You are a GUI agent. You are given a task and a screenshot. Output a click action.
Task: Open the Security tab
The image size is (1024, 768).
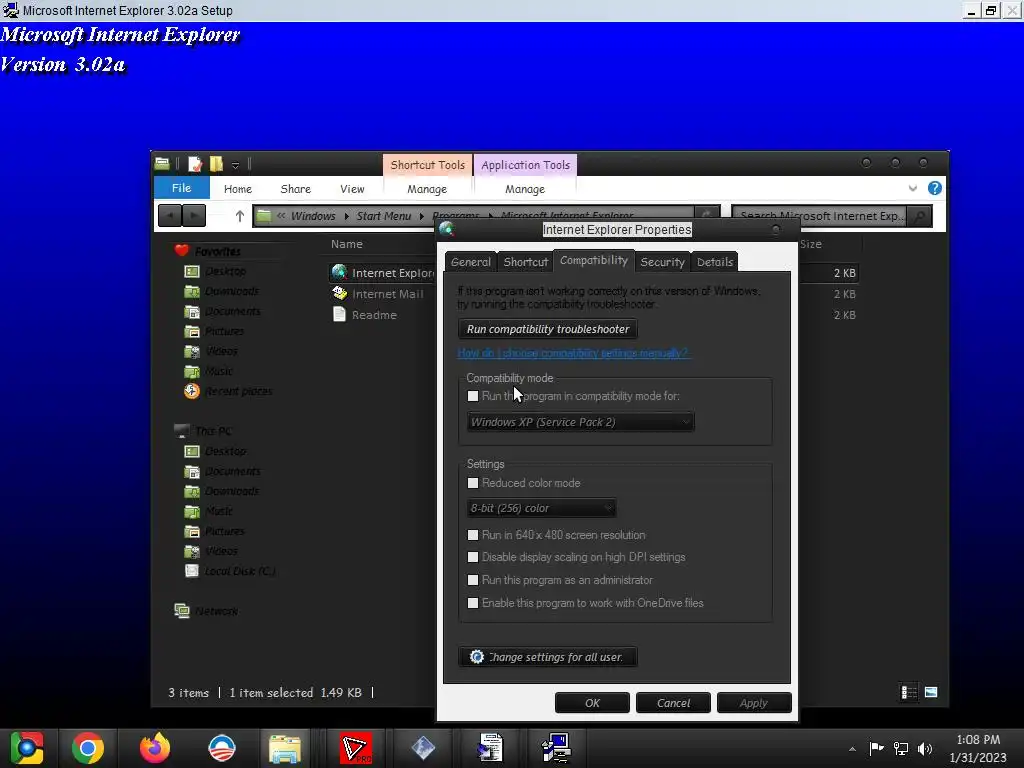[662, 262]
